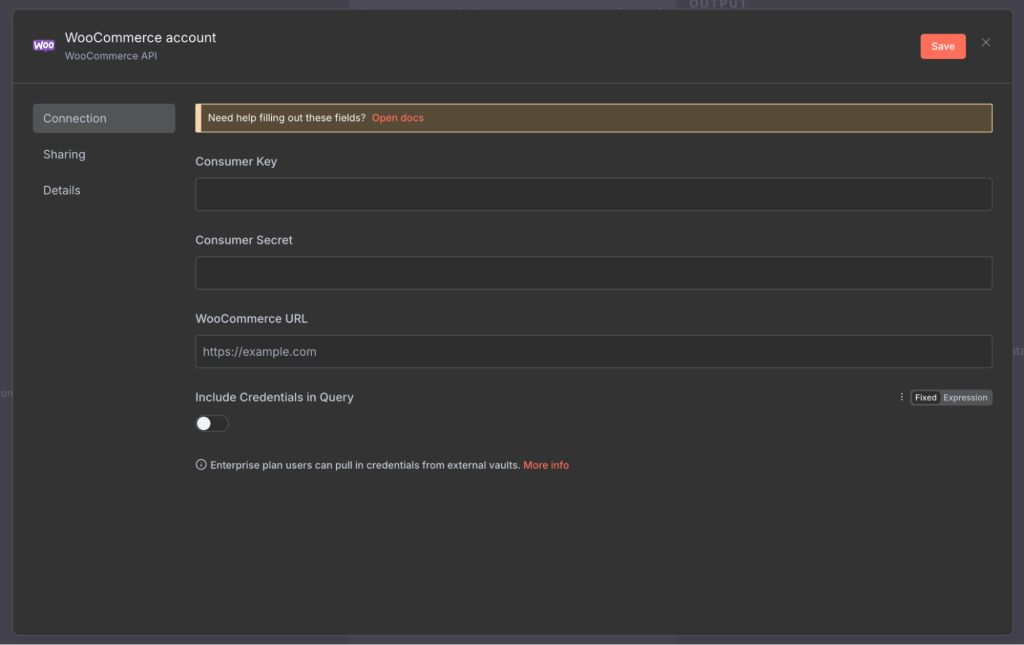Screen dimensions: 1024x645
Task: Click the WooCommerce account title to rename
Action: click(140, 38)
